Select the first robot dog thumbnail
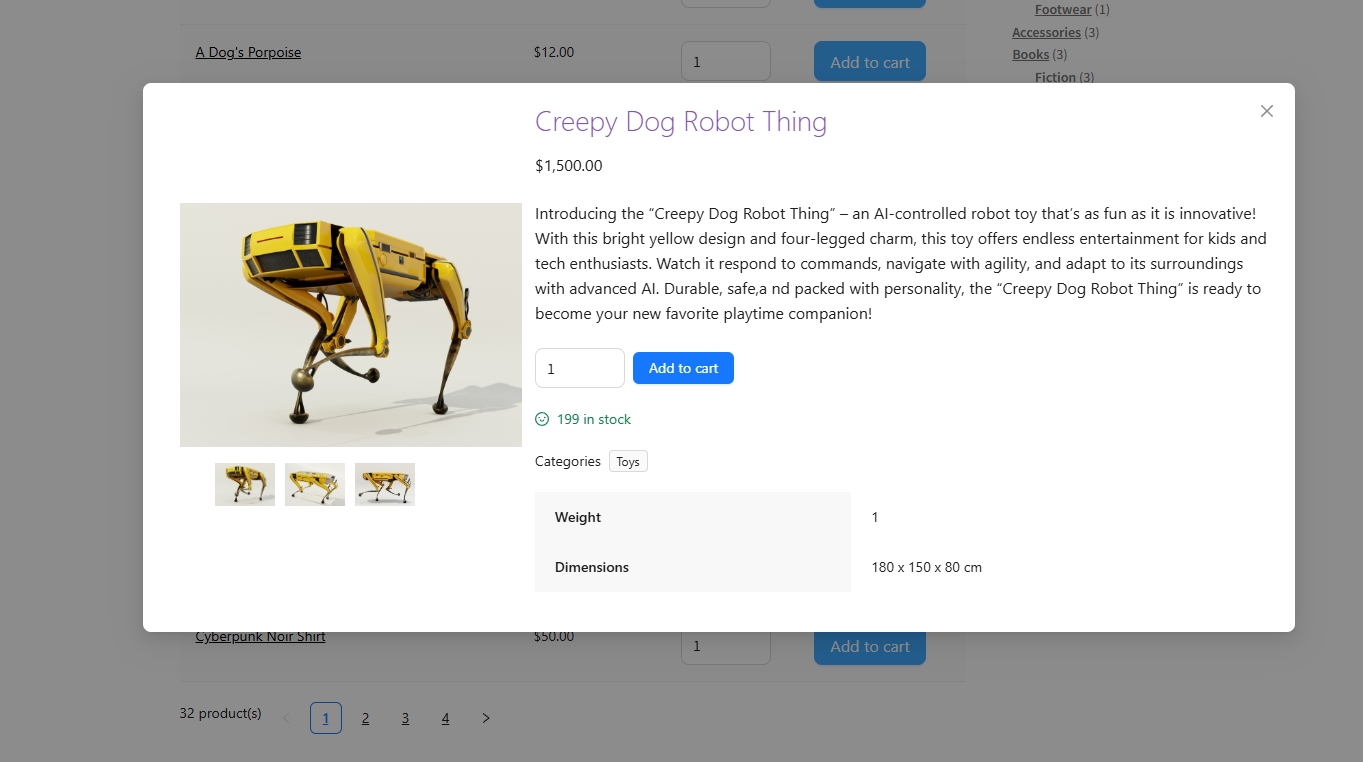 pos(245,484)
